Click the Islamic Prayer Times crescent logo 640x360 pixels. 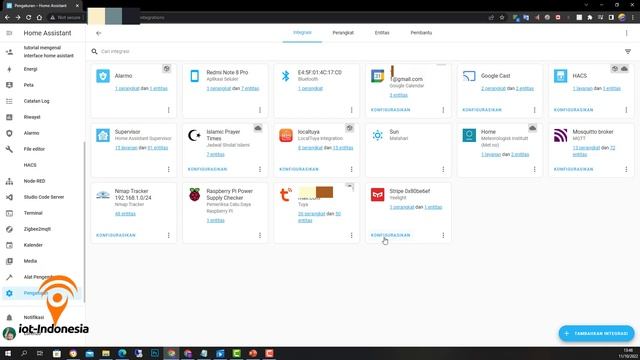[194, 135]
